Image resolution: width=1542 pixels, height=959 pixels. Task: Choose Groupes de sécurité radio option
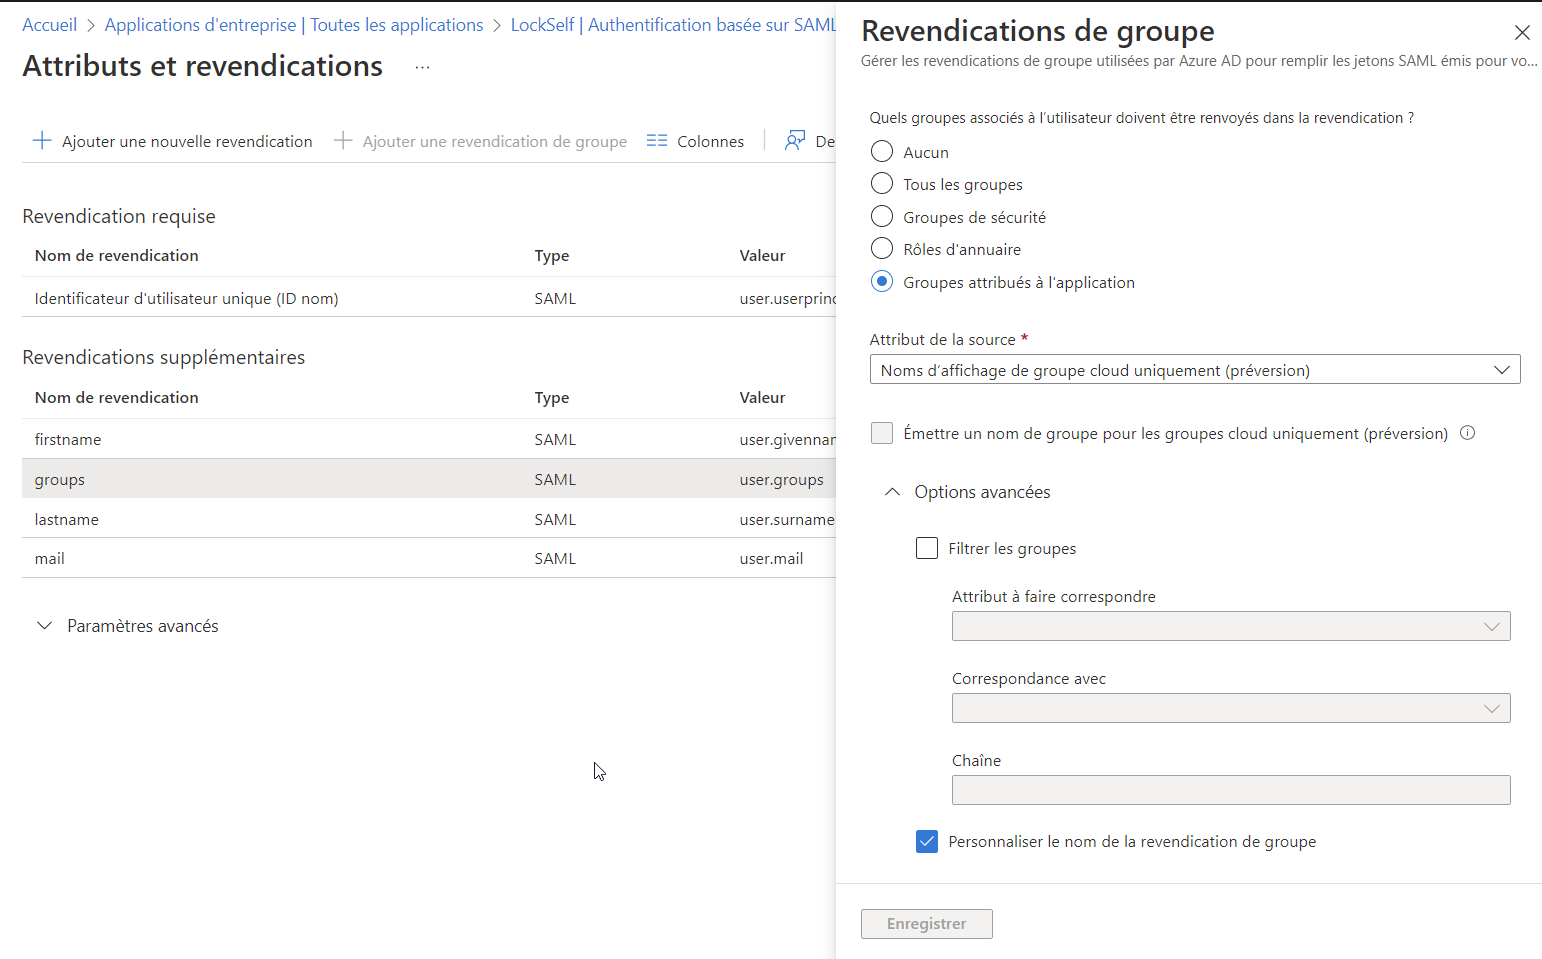tap(882, 217)
